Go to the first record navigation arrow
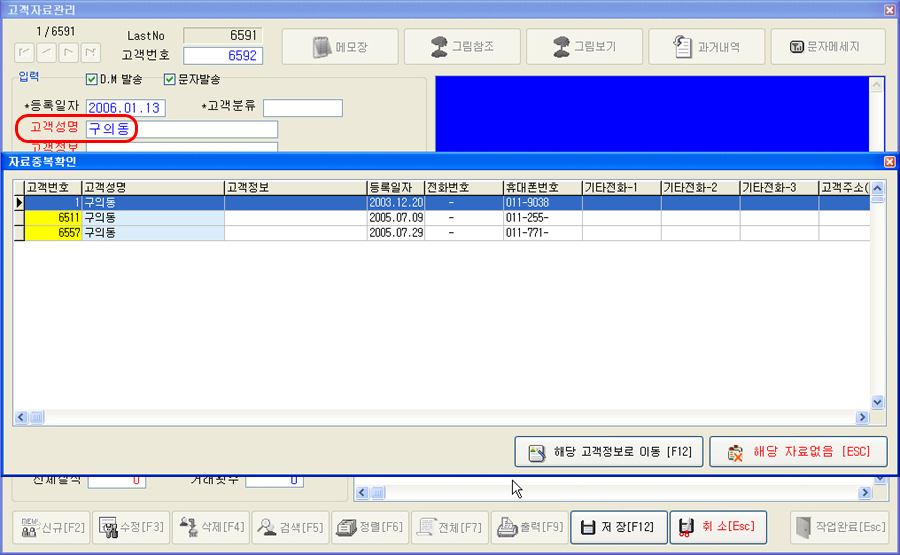900x555 pixels. tap(25, 52)
